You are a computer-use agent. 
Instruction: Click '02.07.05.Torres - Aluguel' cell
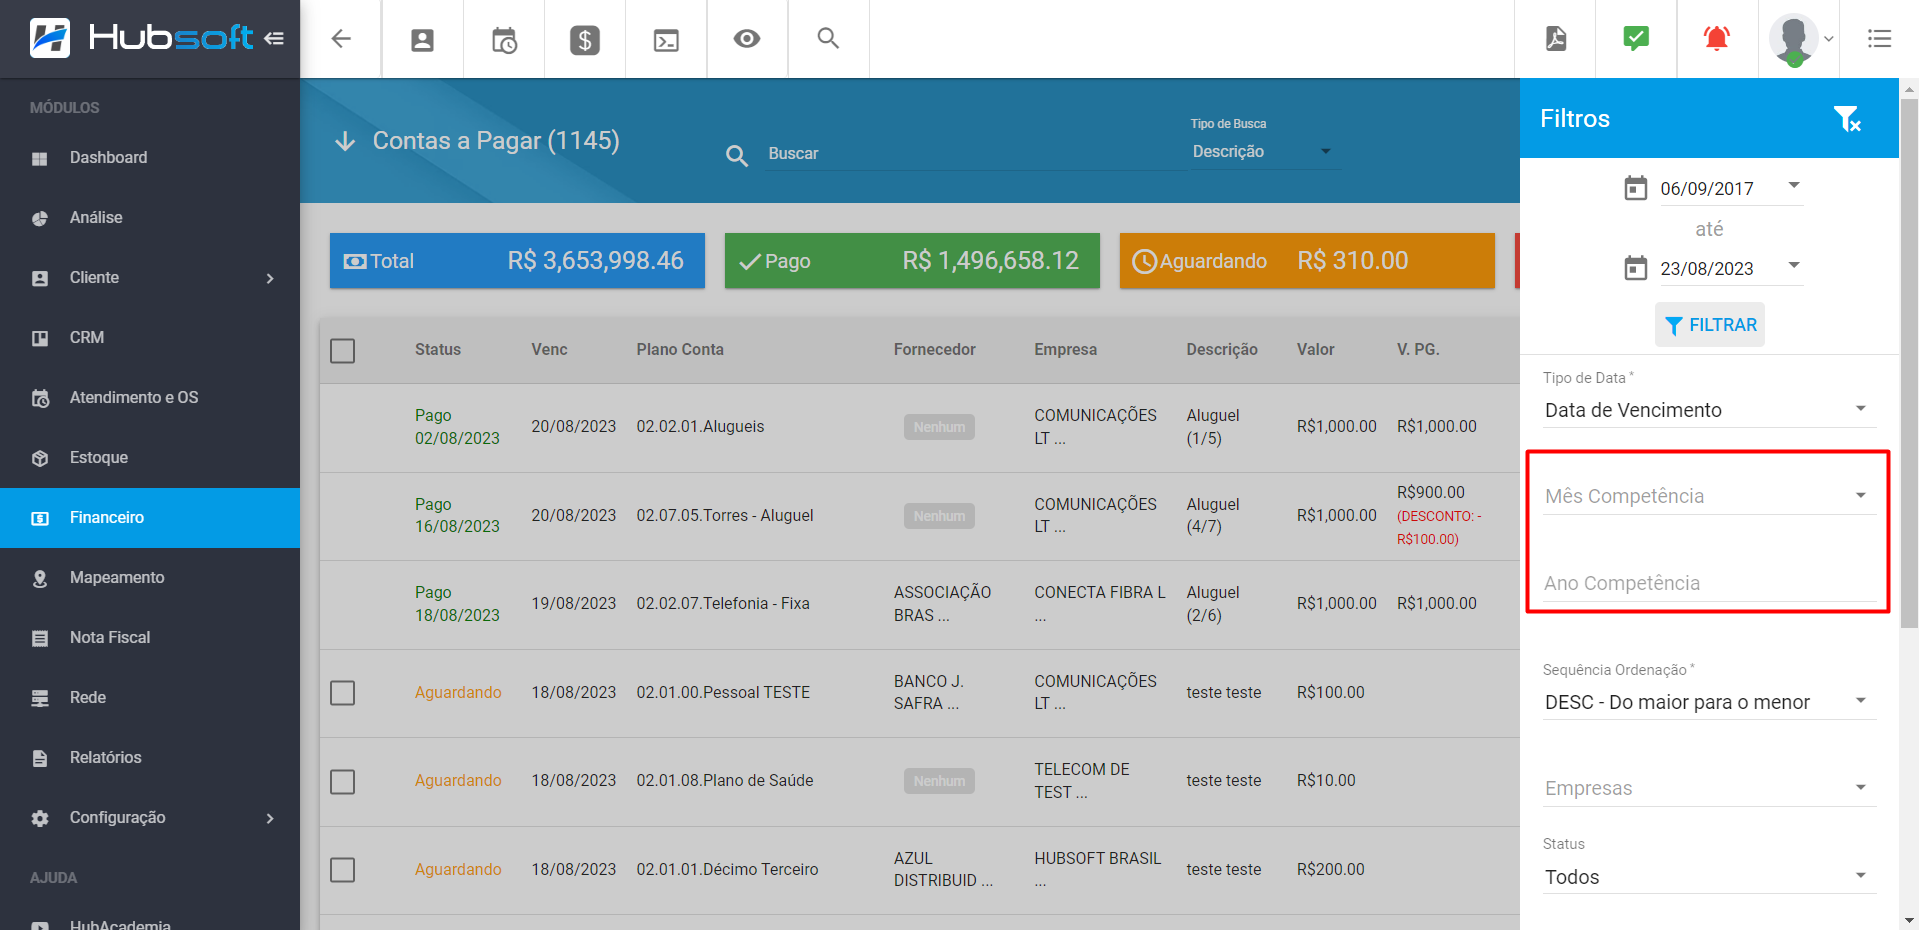725,515
